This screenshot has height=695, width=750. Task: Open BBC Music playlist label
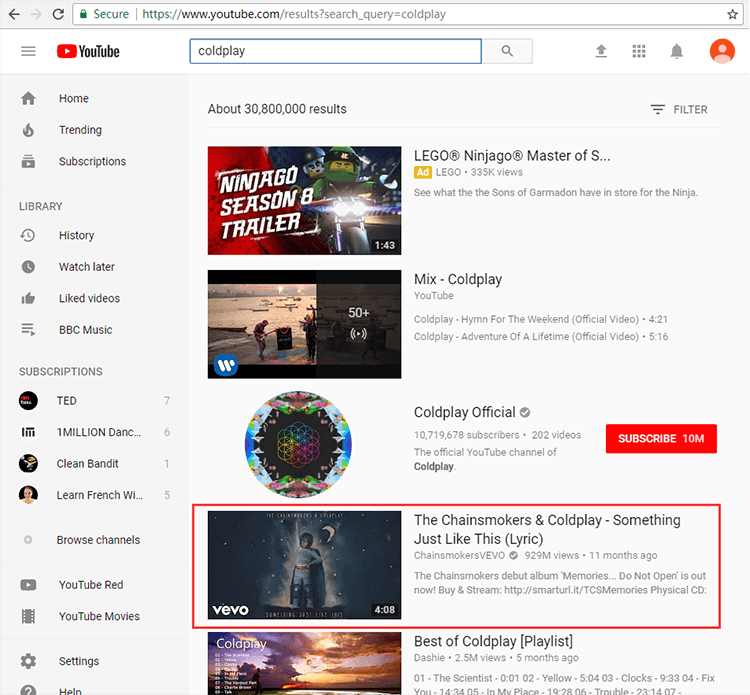point(86,330)
